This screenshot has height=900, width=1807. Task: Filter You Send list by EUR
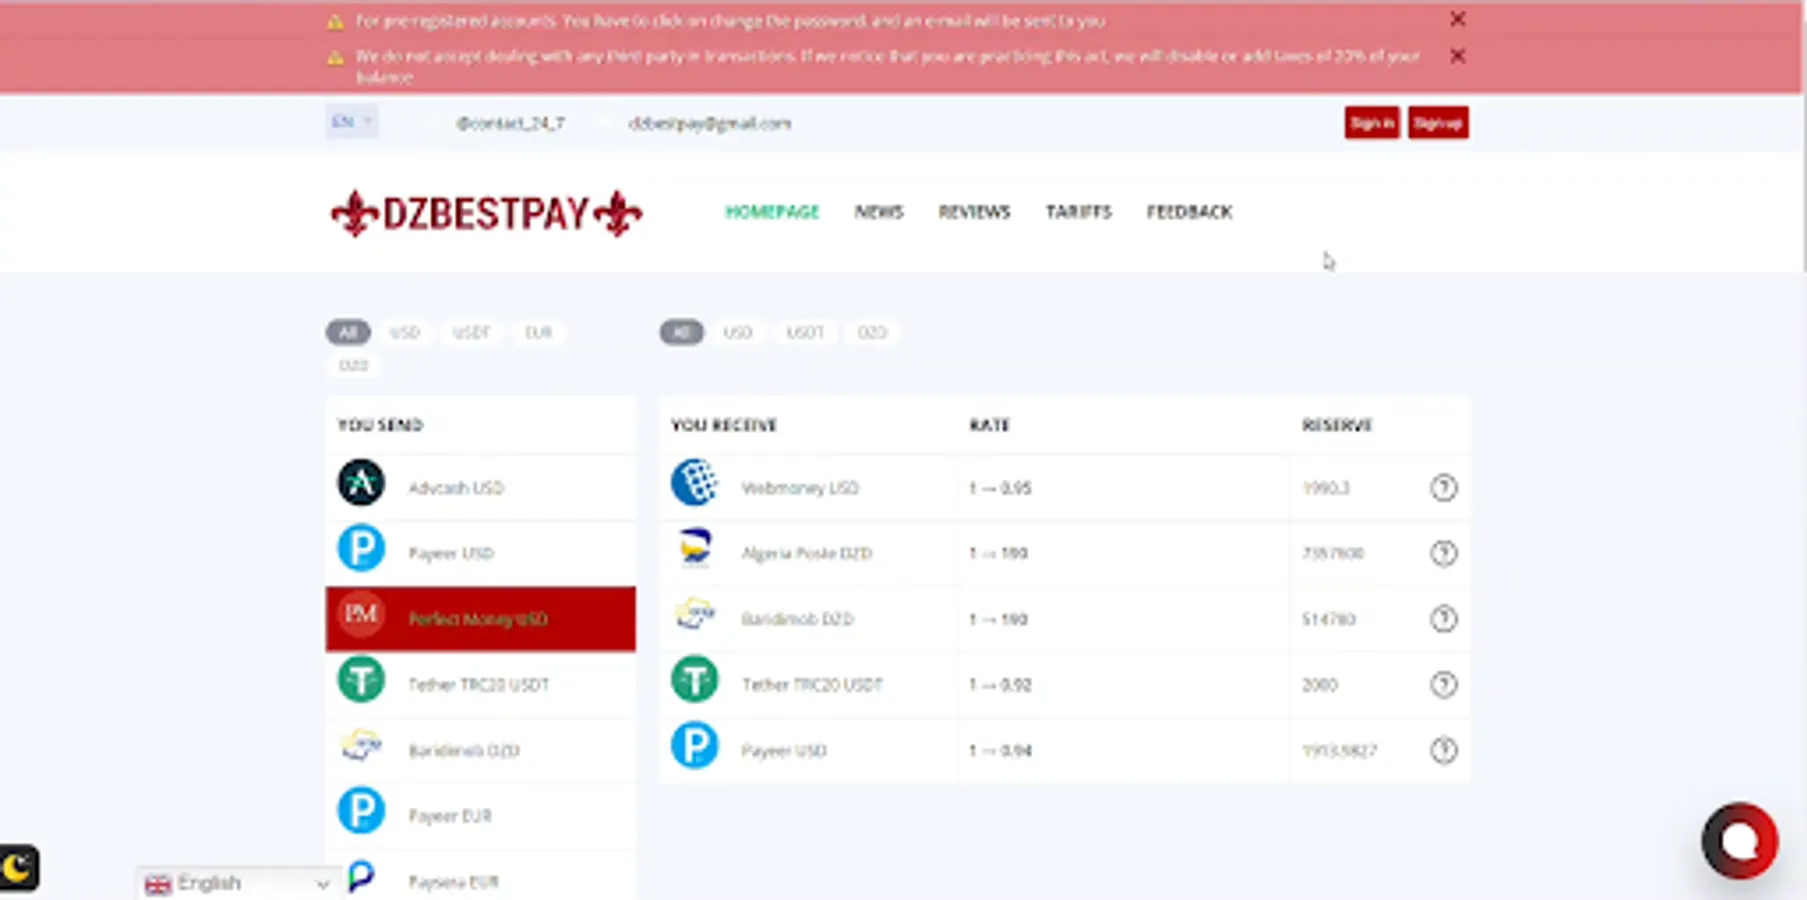point(538,332)
